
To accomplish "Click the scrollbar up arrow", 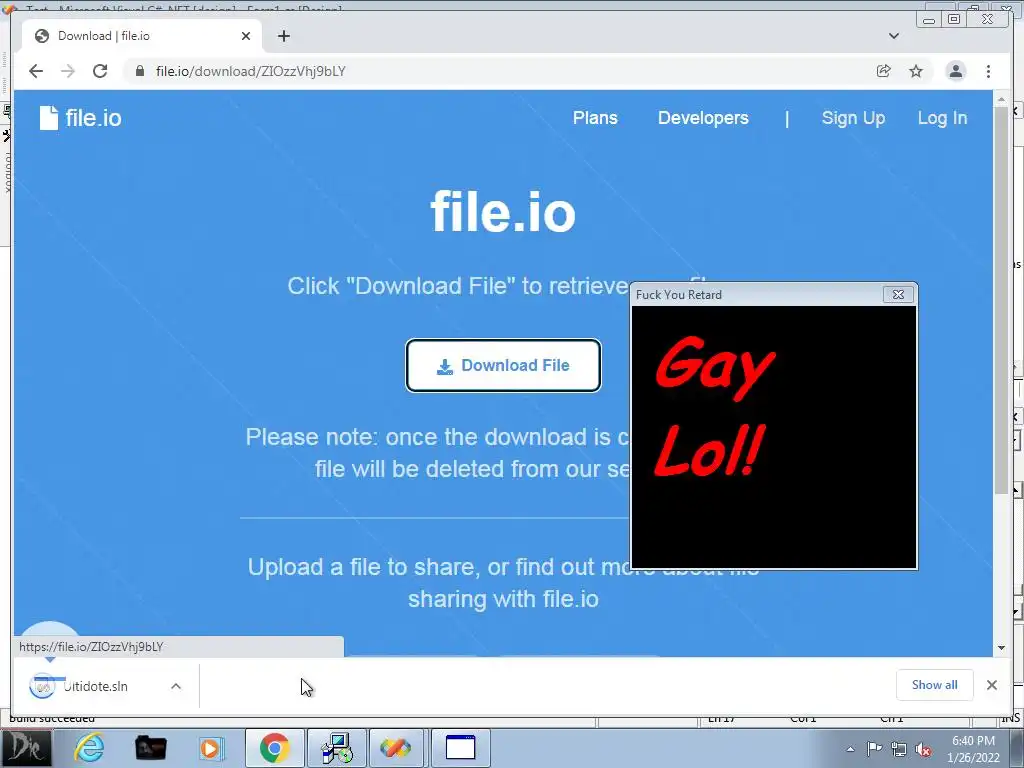I will (x=1001, y=99).
